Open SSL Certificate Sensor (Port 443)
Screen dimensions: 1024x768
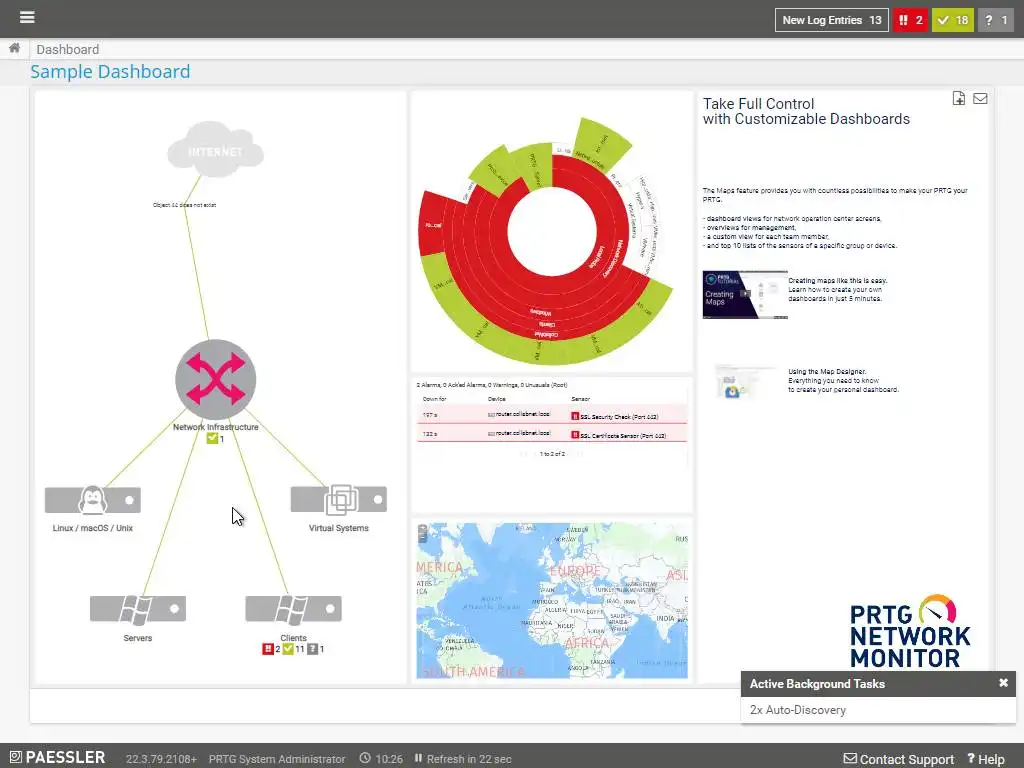(x=623, y=436)
